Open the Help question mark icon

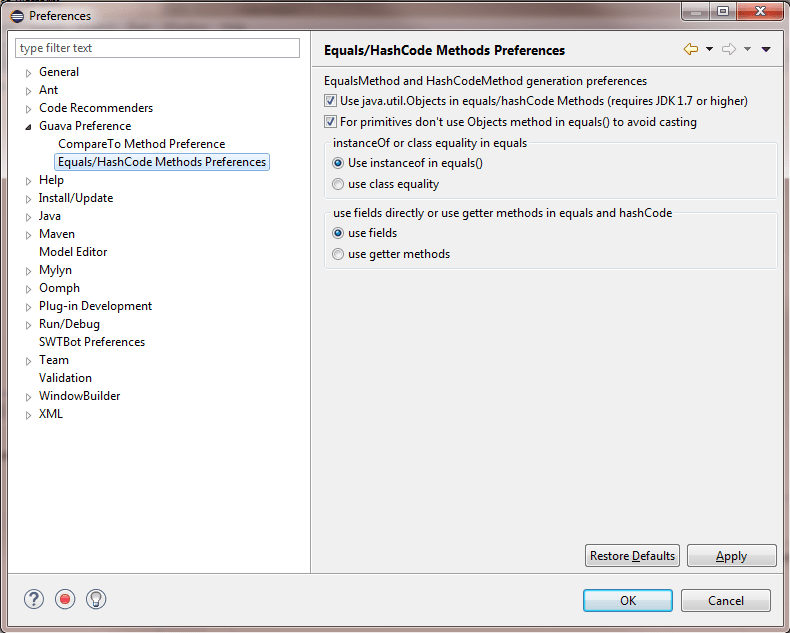[x=34, y=599]
